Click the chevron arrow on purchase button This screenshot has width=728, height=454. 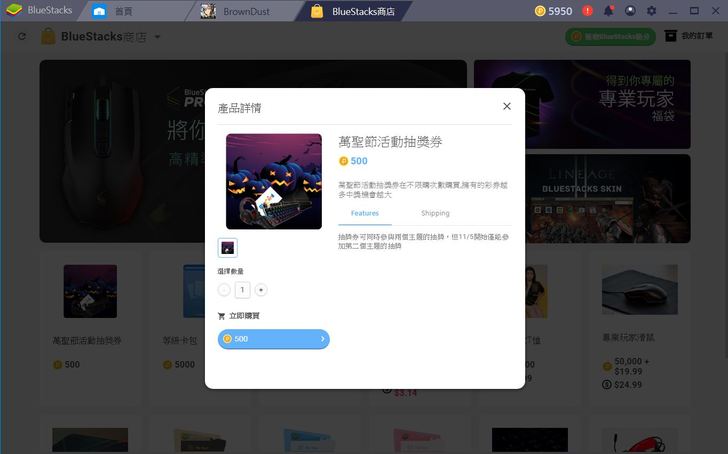pyautogui.click(x=322, y=339)
